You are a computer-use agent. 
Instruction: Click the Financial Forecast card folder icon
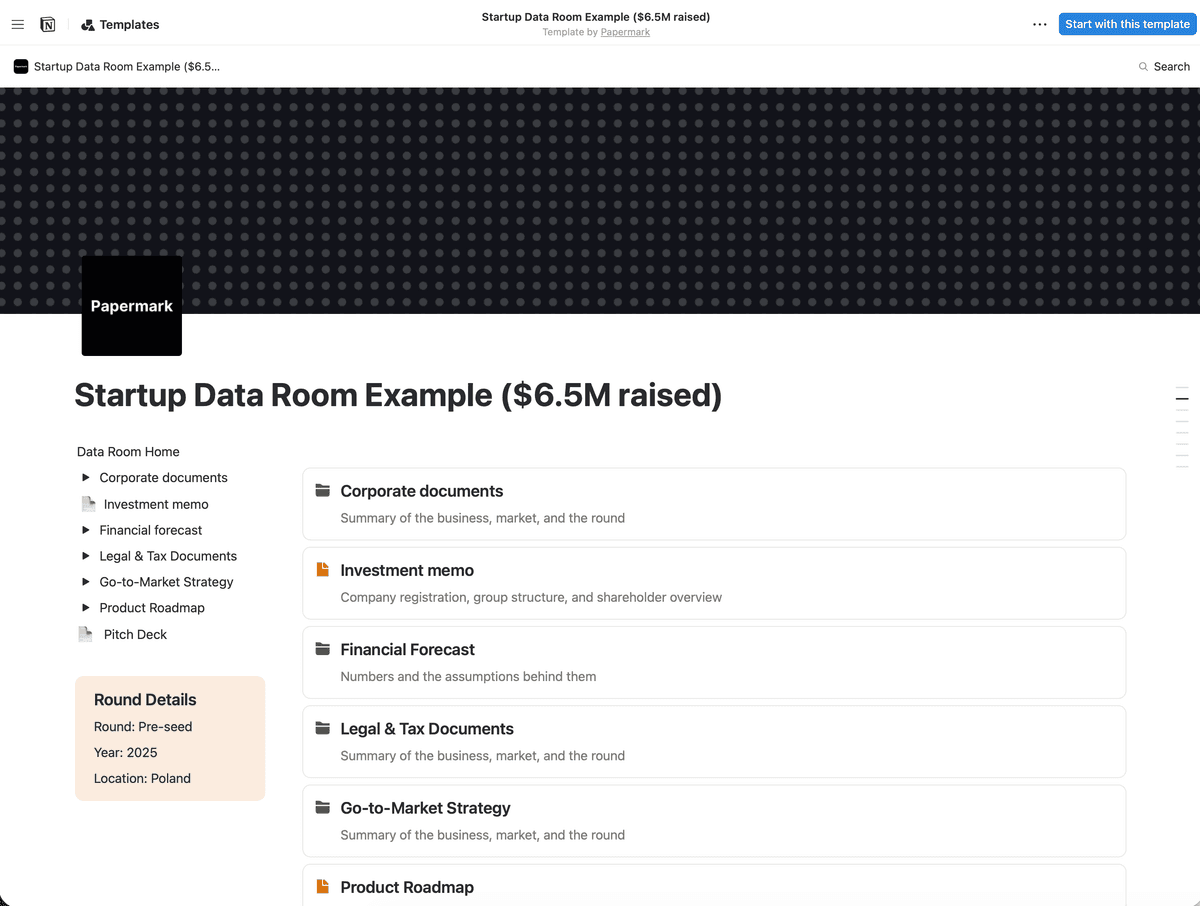coord(322,649)
